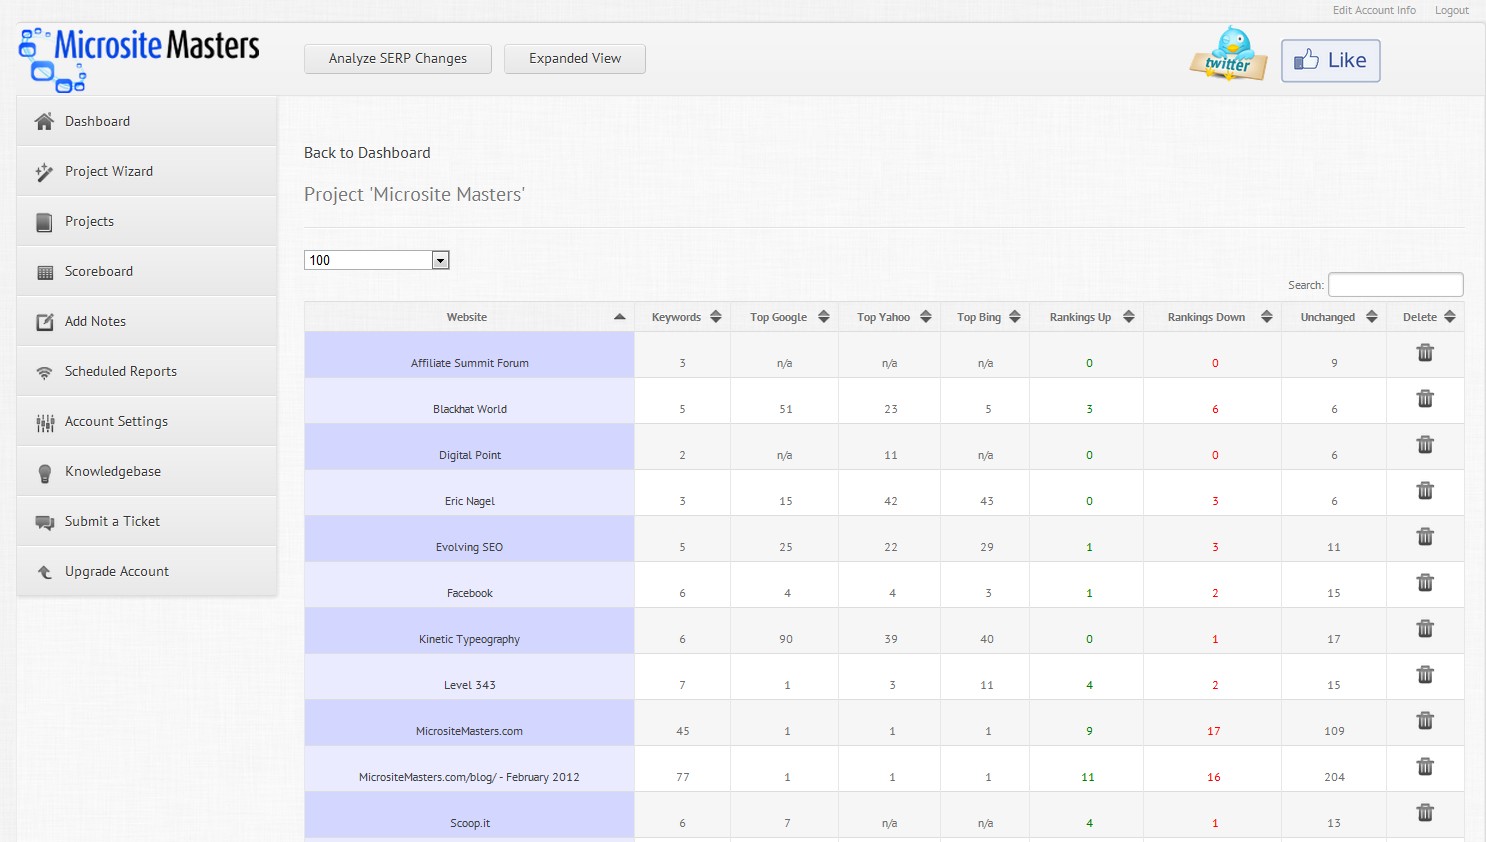Image resolution: width=1486 pixels, height=842 pixels.
Task: Sort table by Keywords column
Action: (x=682, y=317)
